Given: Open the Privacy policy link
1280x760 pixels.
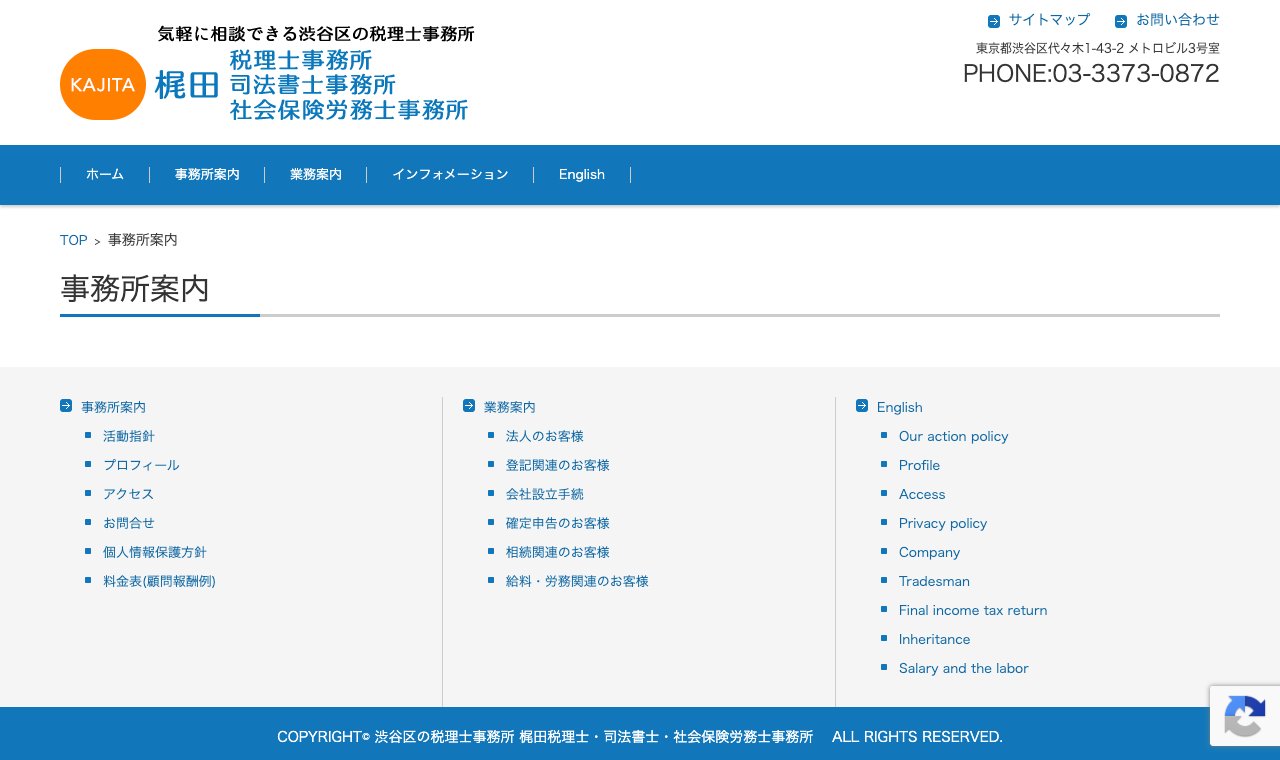Looking at the screenshot, I should [943, 523].
